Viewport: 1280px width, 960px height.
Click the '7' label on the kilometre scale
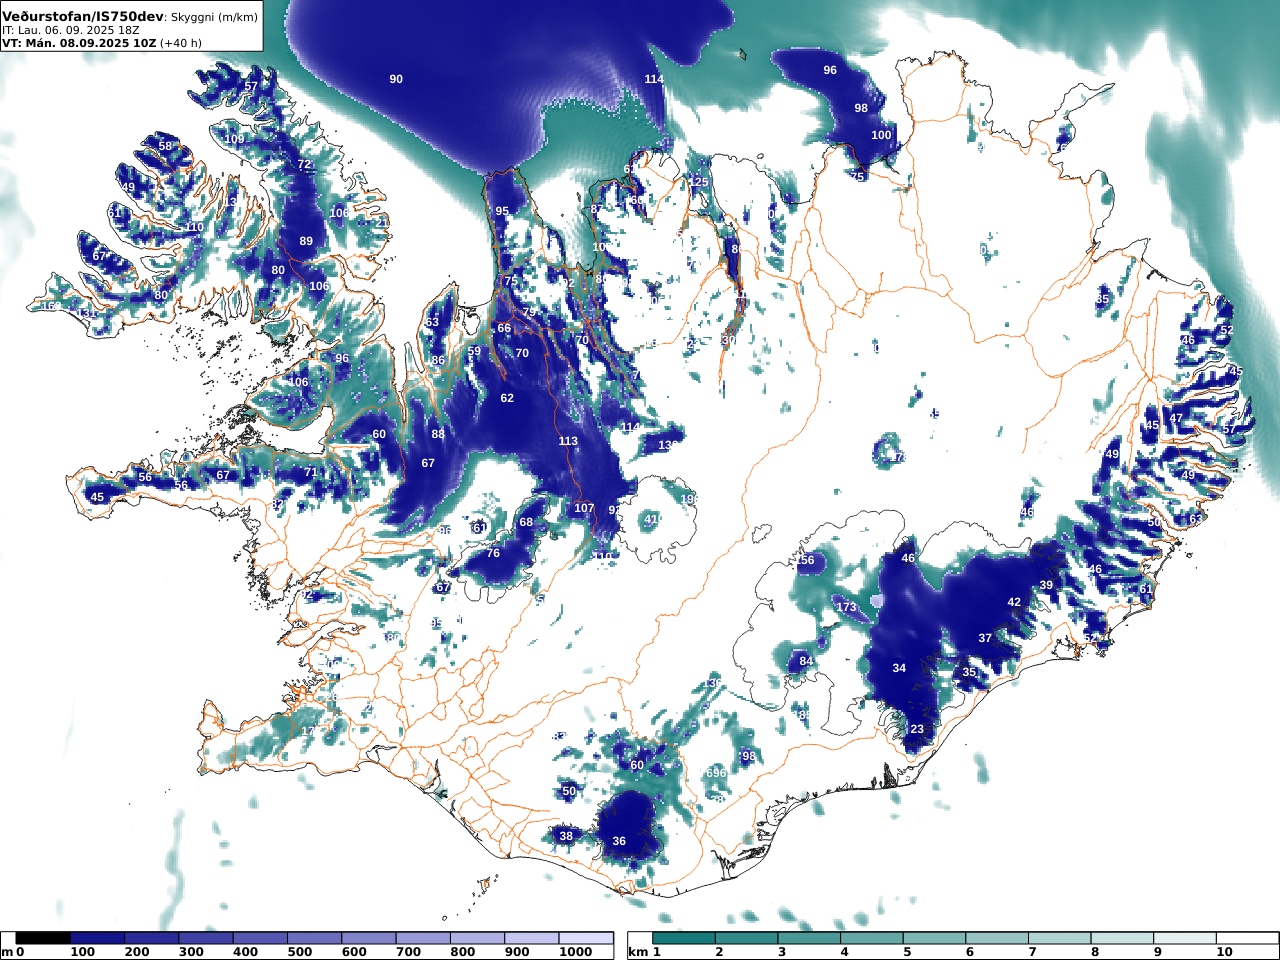pos(1031,952)
